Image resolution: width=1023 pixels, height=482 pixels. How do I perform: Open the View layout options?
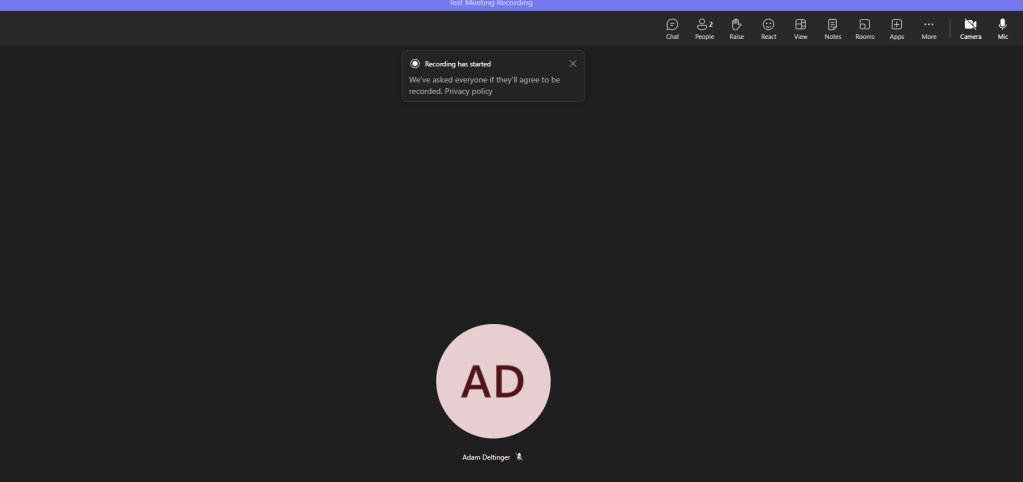pyautogui.click(x=800, y=28)
